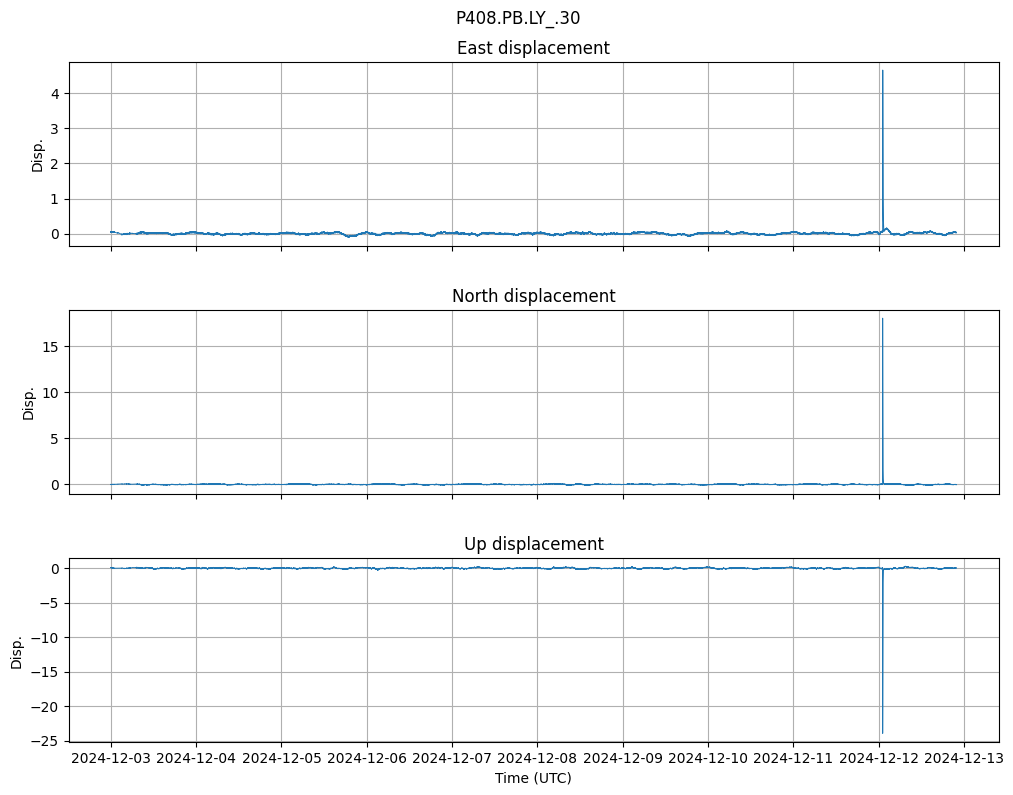Select the East displacement plot title
Screen dimensions: 1013x795
(x=533, y=48)
